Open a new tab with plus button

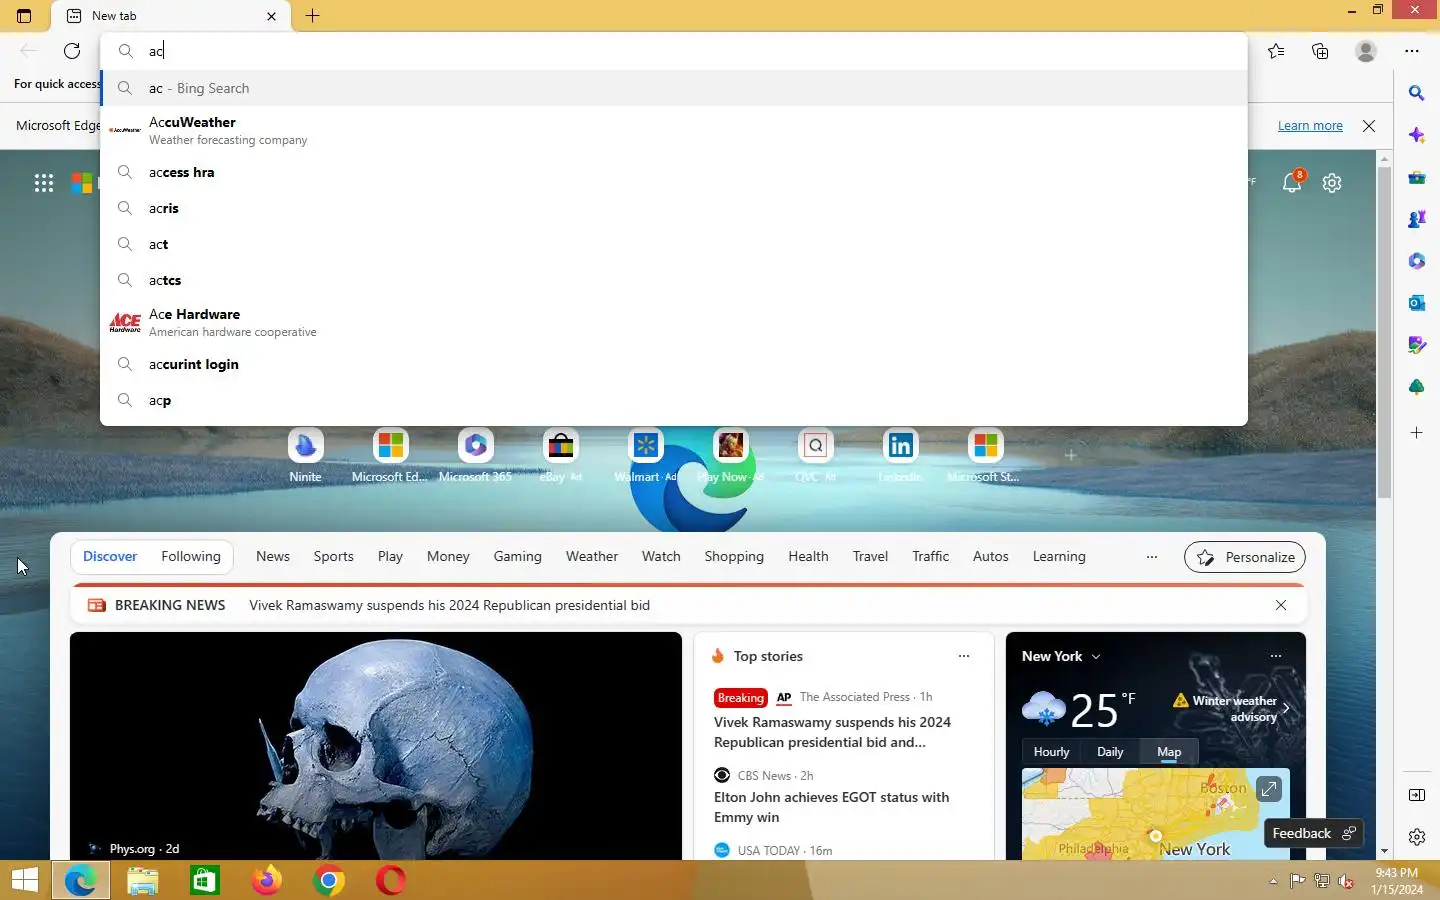point(312,16)
